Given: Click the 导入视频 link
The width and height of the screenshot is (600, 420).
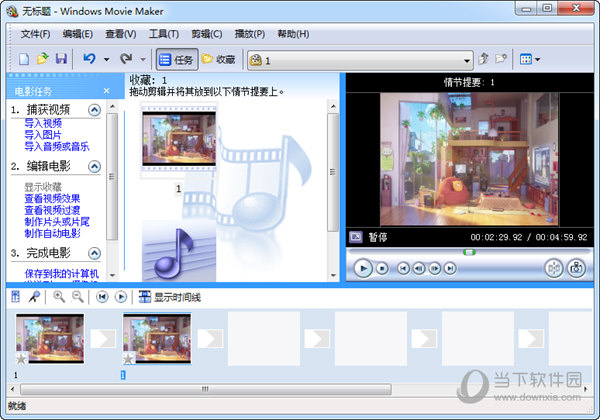Looking at the screenshot, I should (x=43, y=123).
